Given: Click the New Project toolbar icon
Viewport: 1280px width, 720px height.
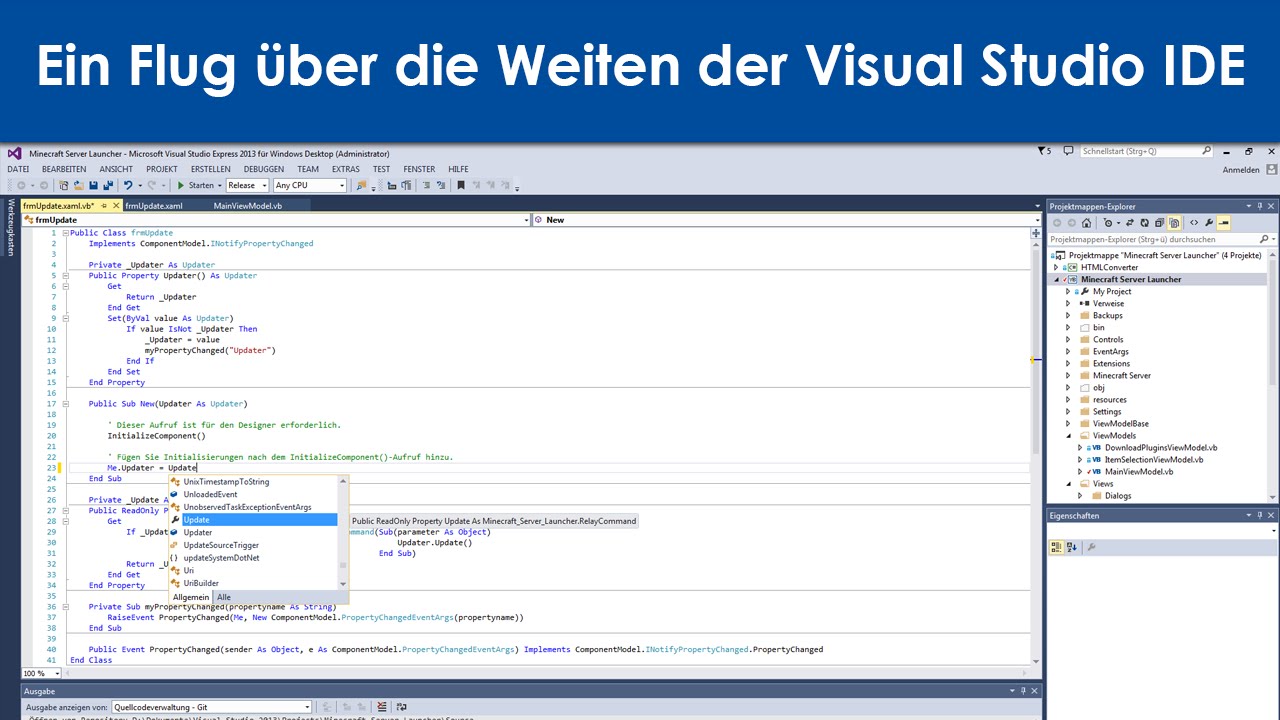Looking at the screenshot, I should pyautogui.click(x=63, y=185).
